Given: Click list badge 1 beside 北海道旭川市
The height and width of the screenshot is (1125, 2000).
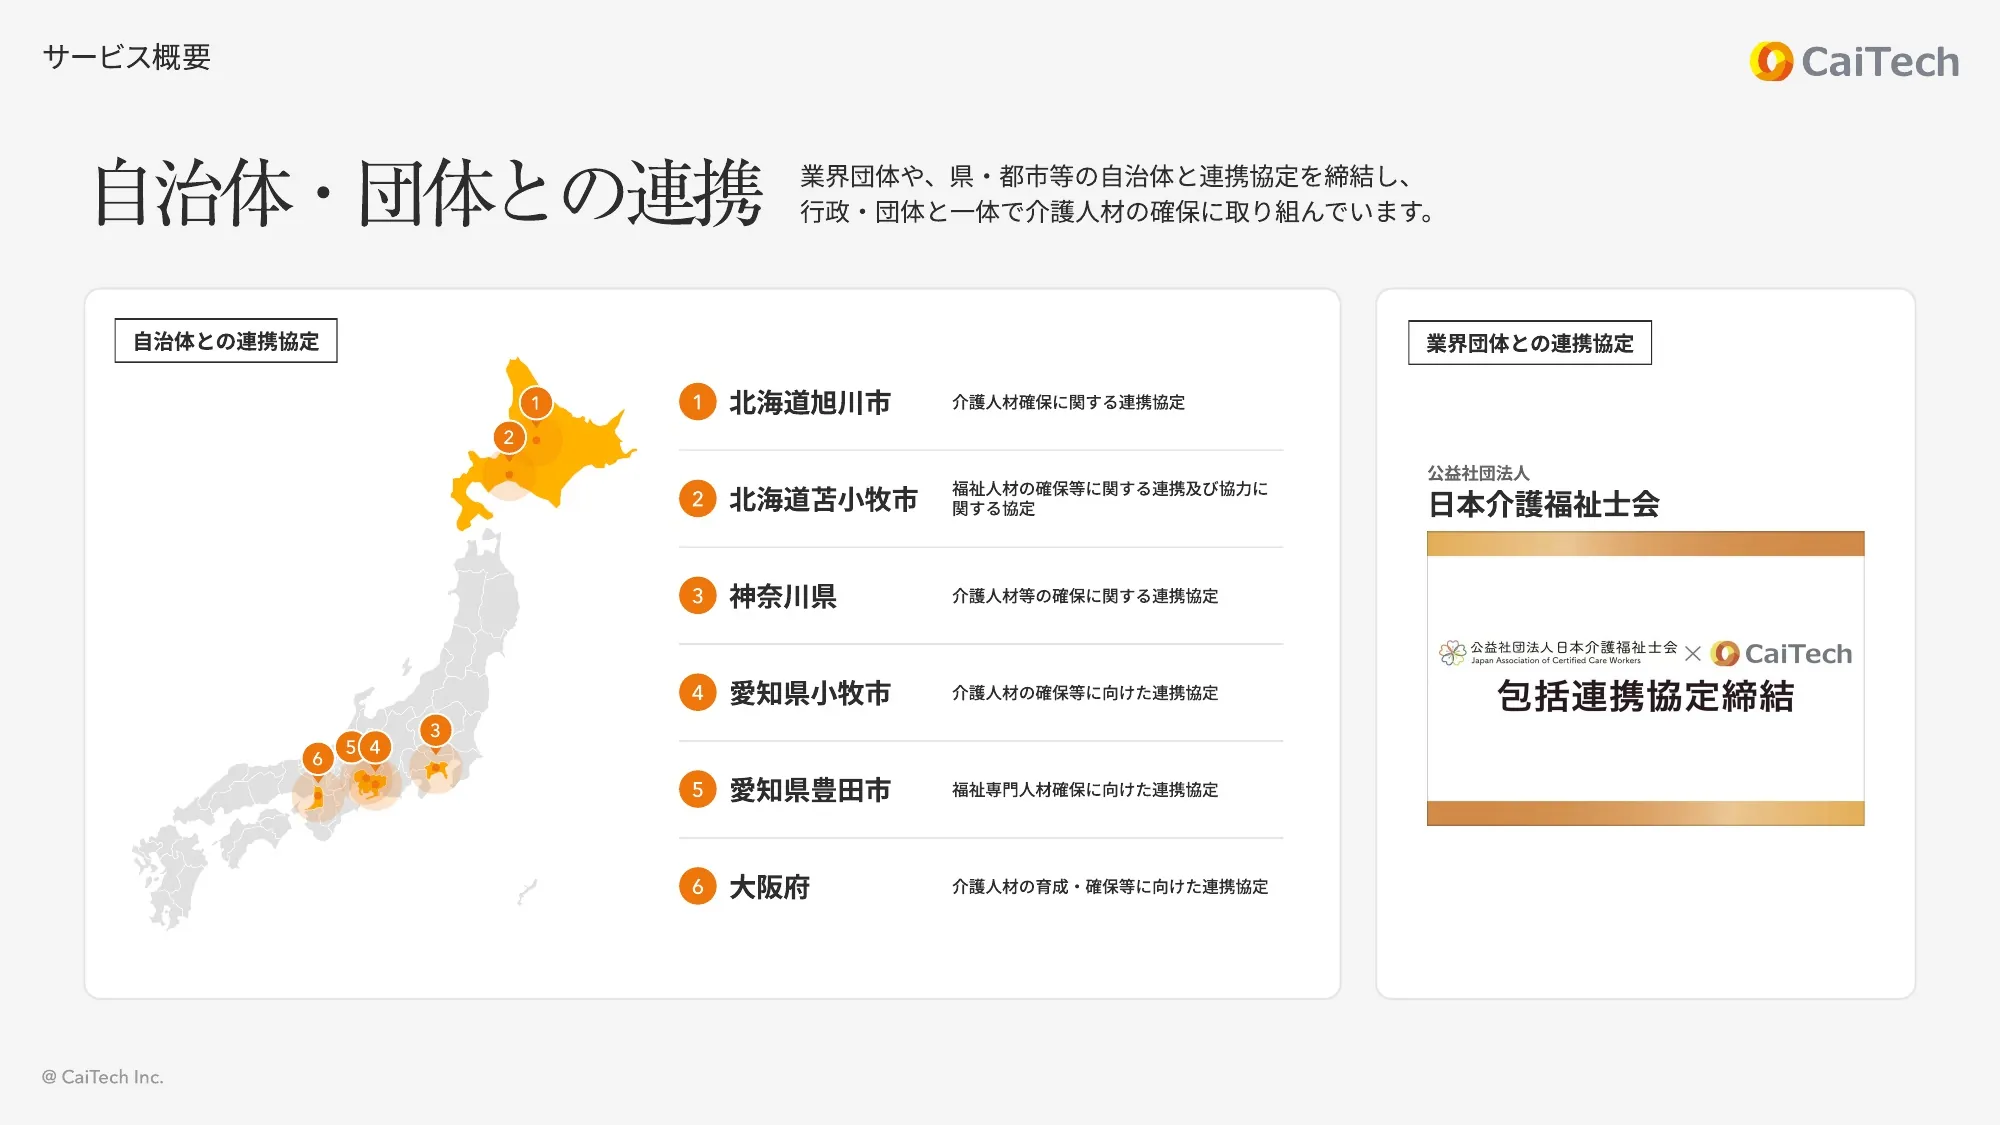Looking at the screenshot, I should tap(698, 402).
